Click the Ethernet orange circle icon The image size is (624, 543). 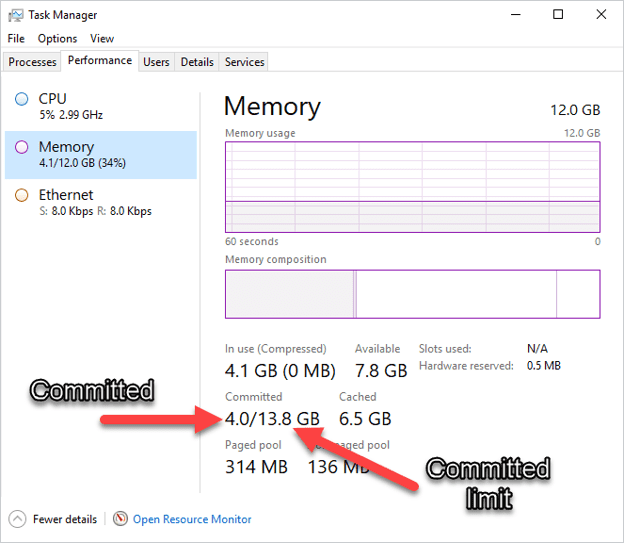point(21,195)
